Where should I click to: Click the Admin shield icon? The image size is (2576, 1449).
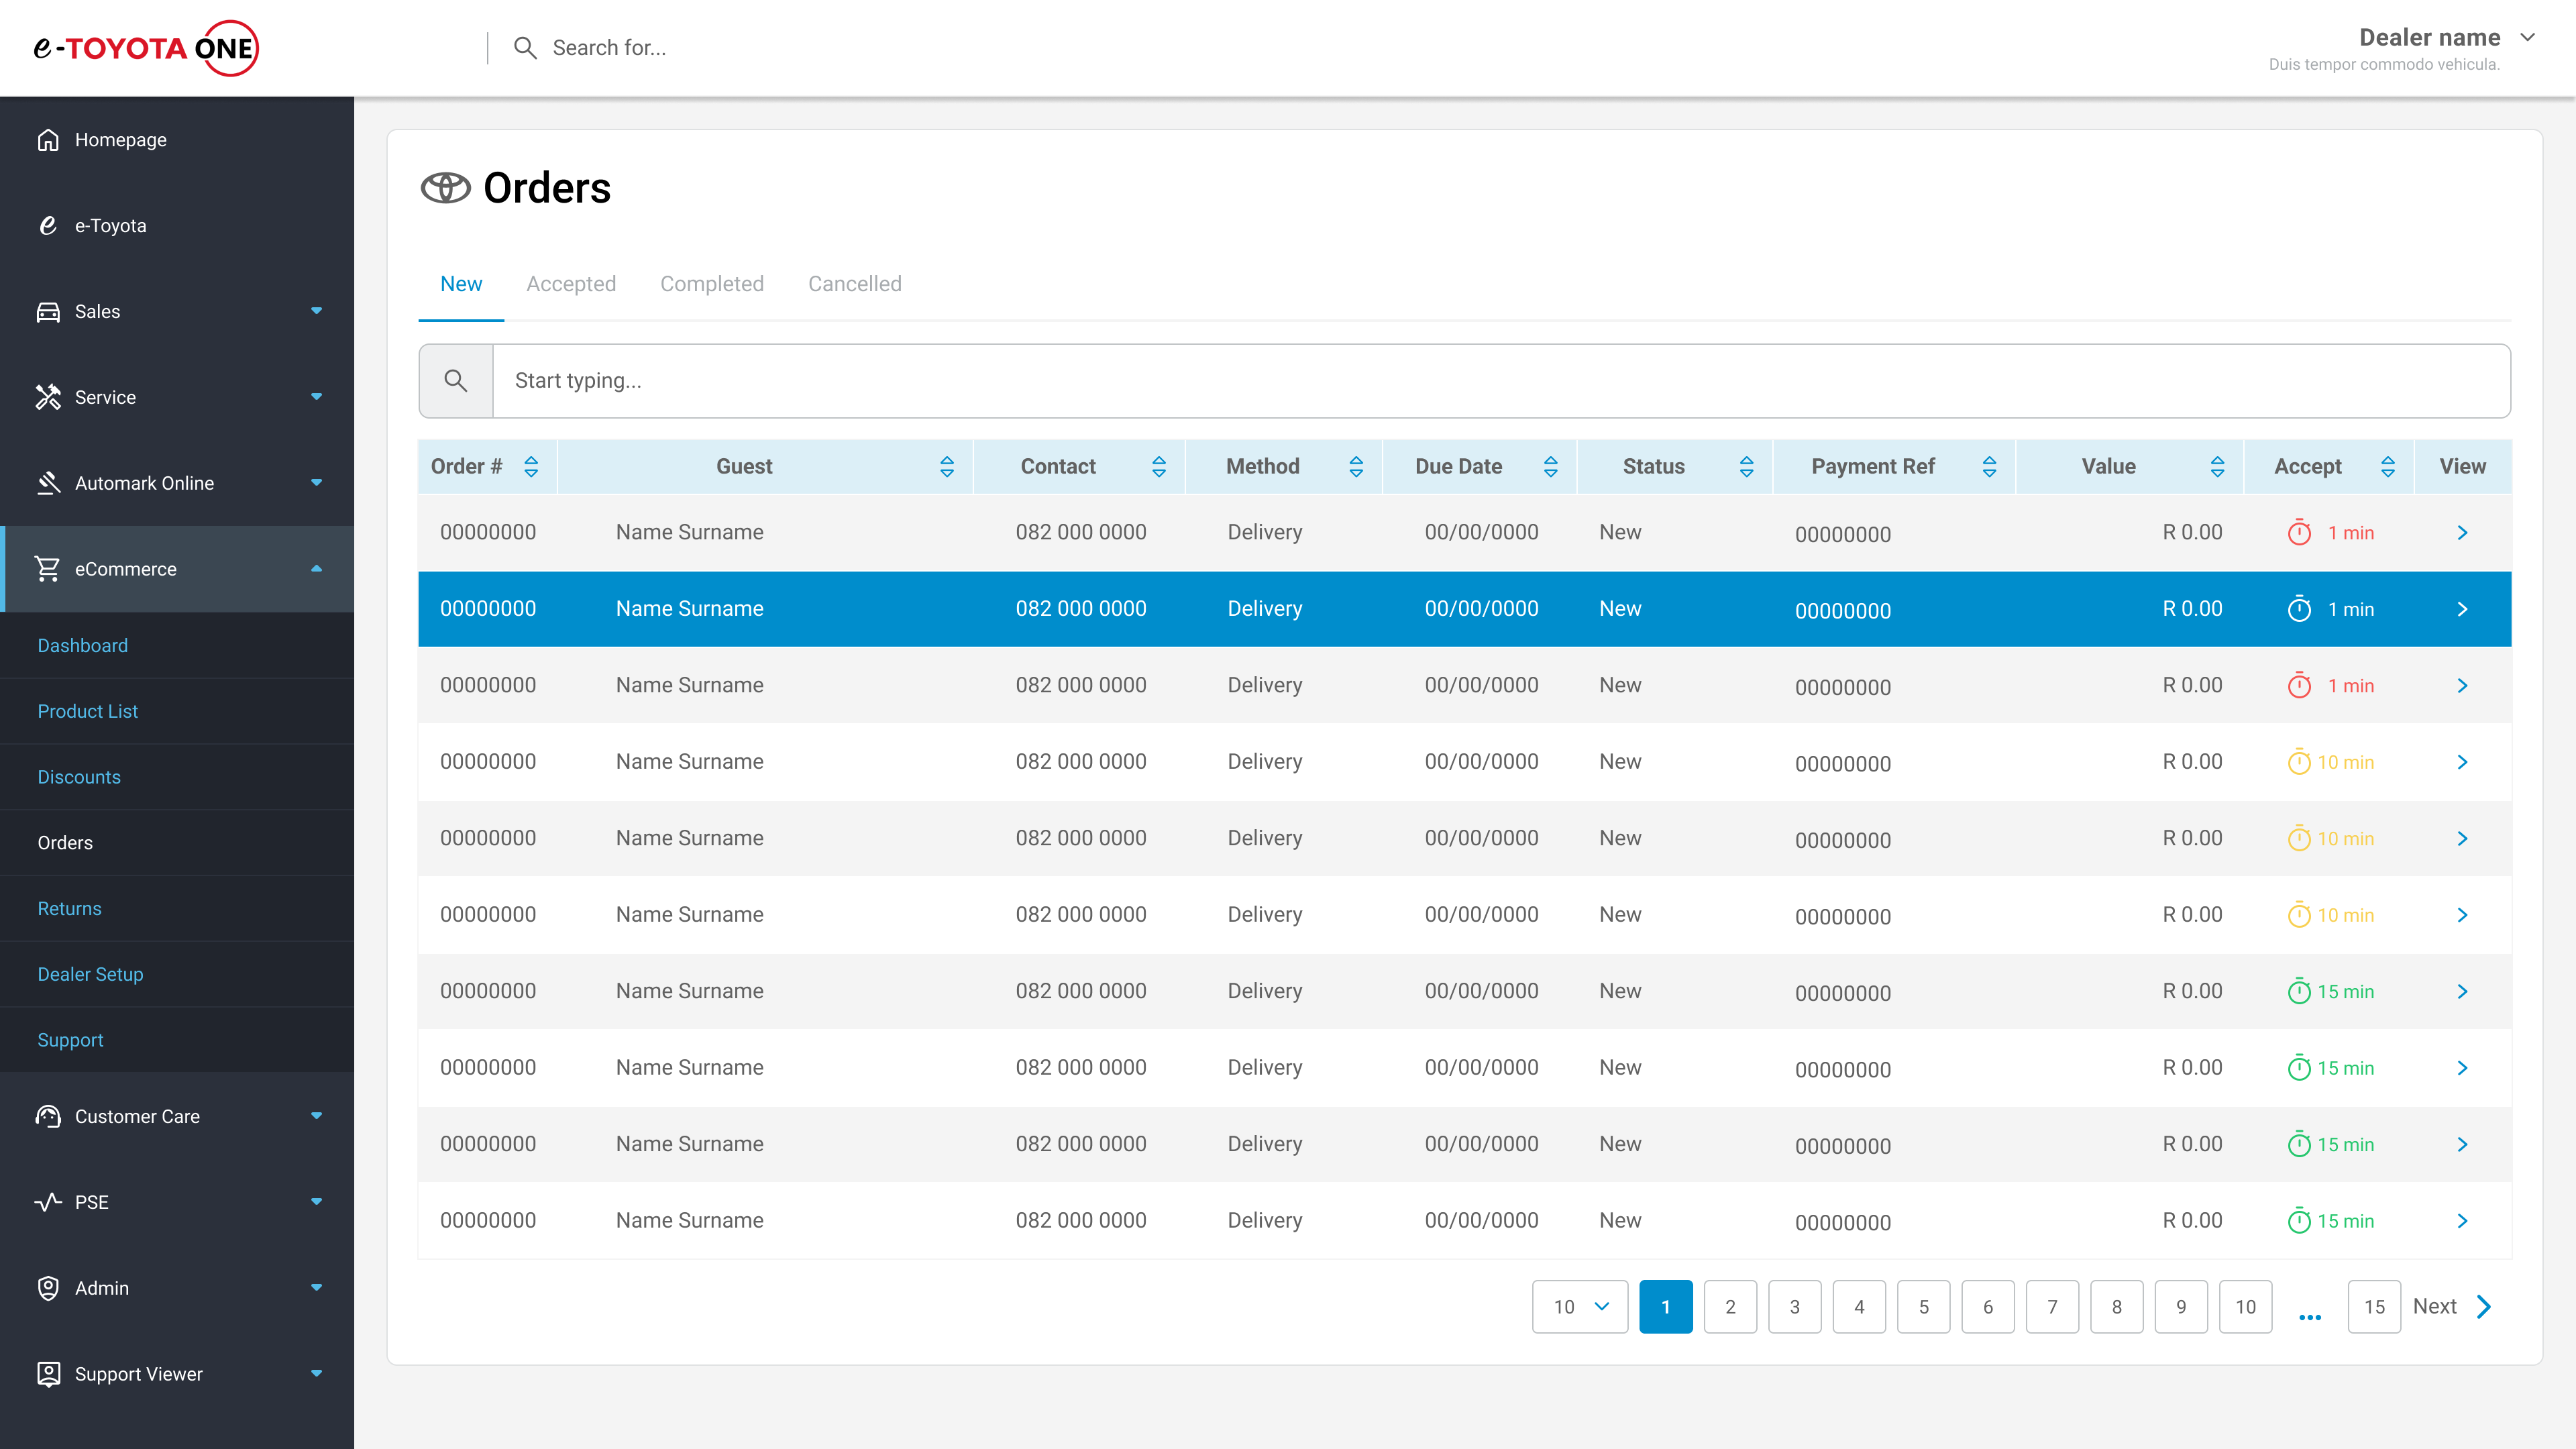[48, 1288]
